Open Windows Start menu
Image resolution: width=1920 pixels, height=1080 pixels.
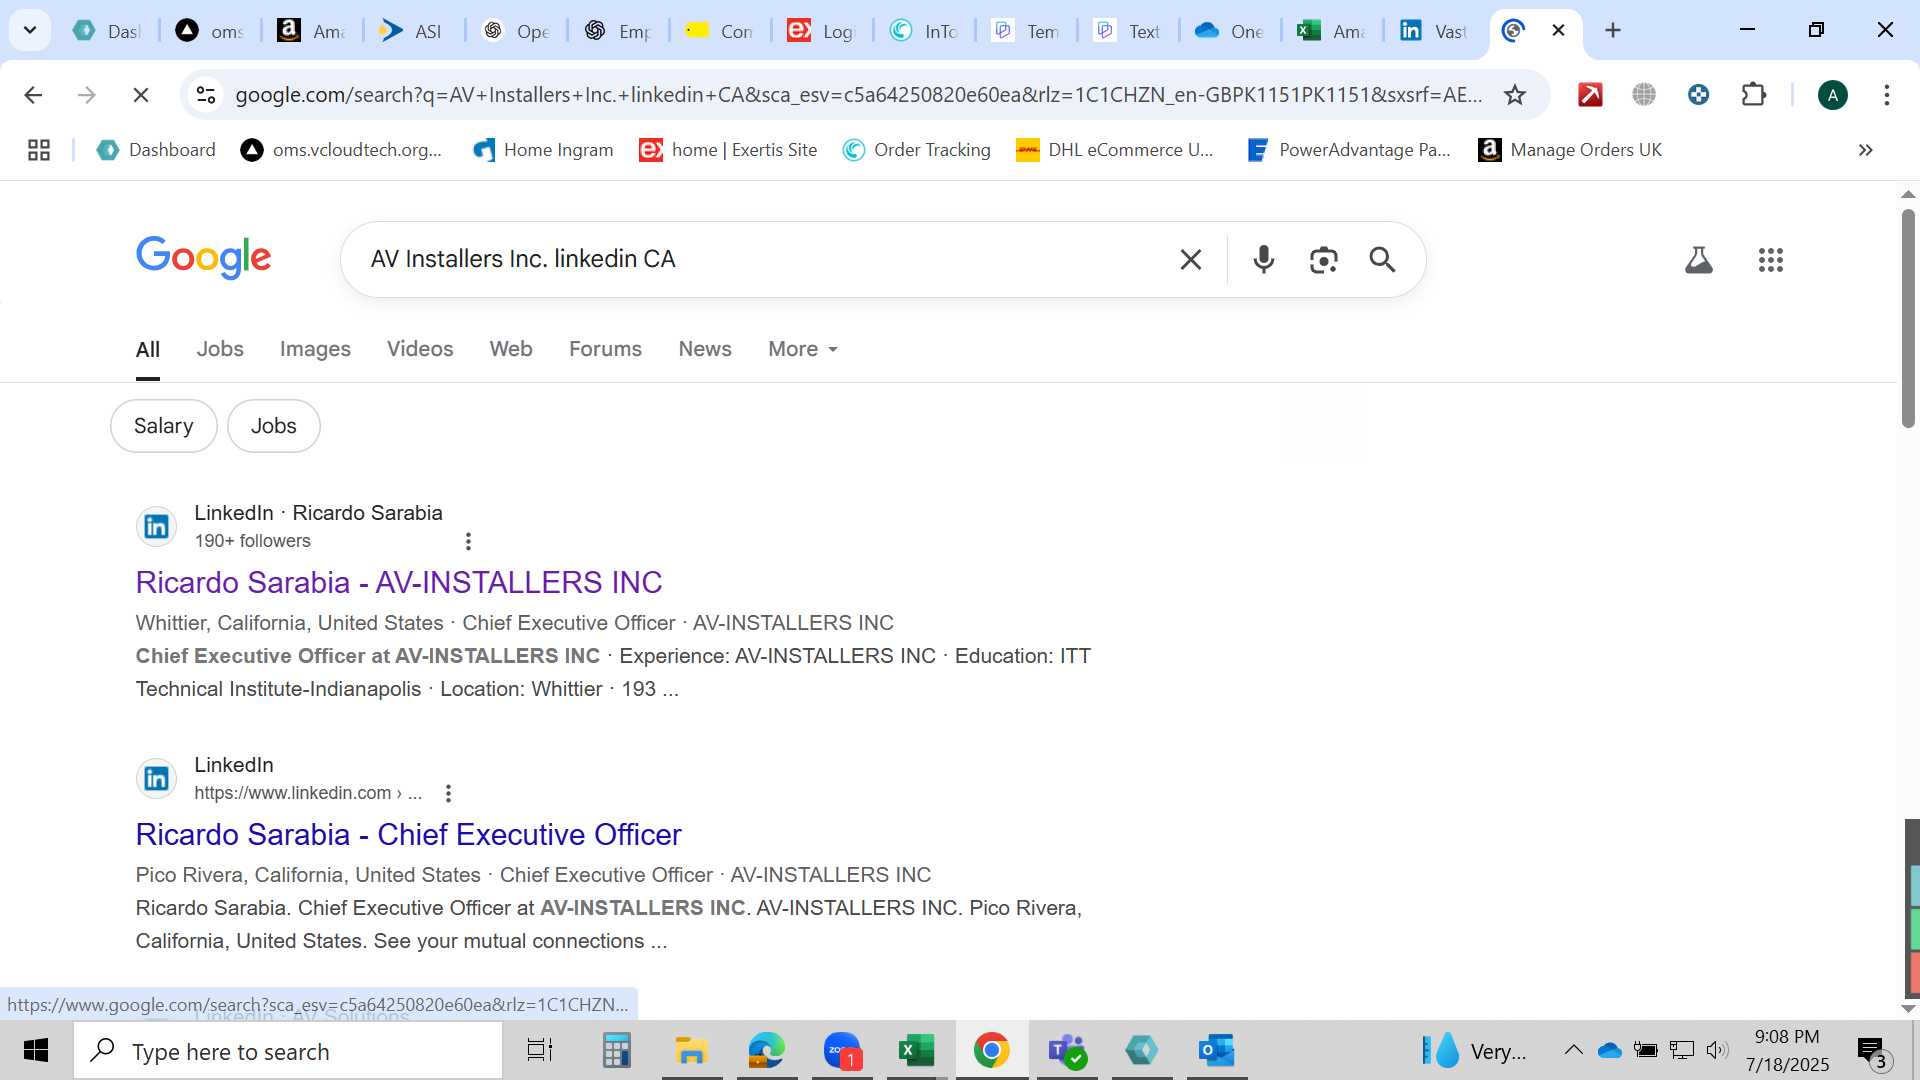36,1051
